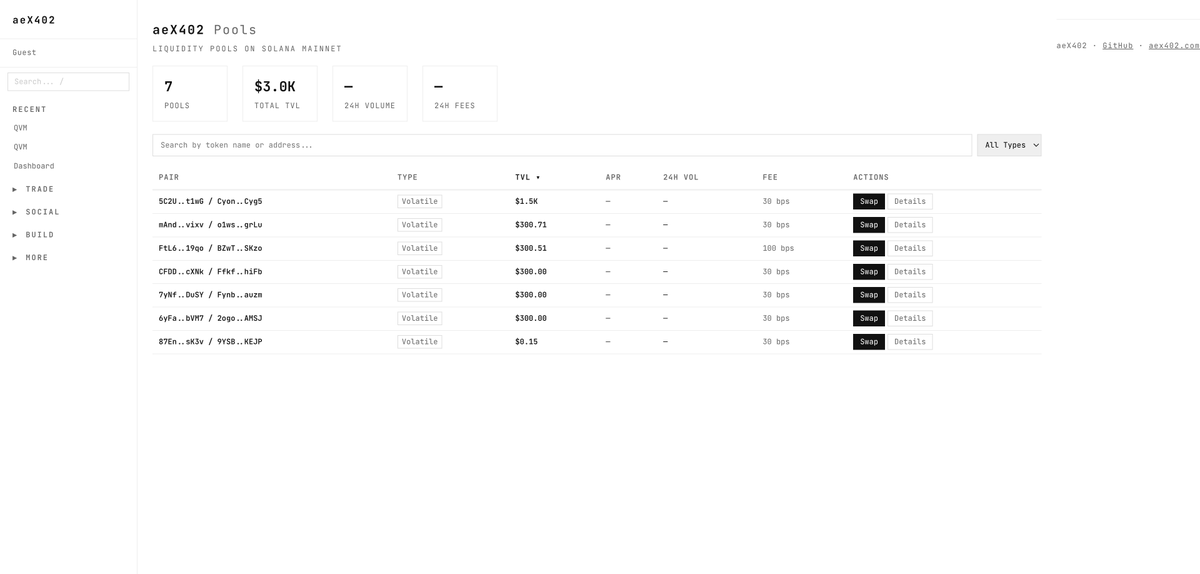Select the 87En..sK3v / 9YSB..KEJP pair name
The height and width of the screenshot is (574, 1200).
click(x=210, y=342)
